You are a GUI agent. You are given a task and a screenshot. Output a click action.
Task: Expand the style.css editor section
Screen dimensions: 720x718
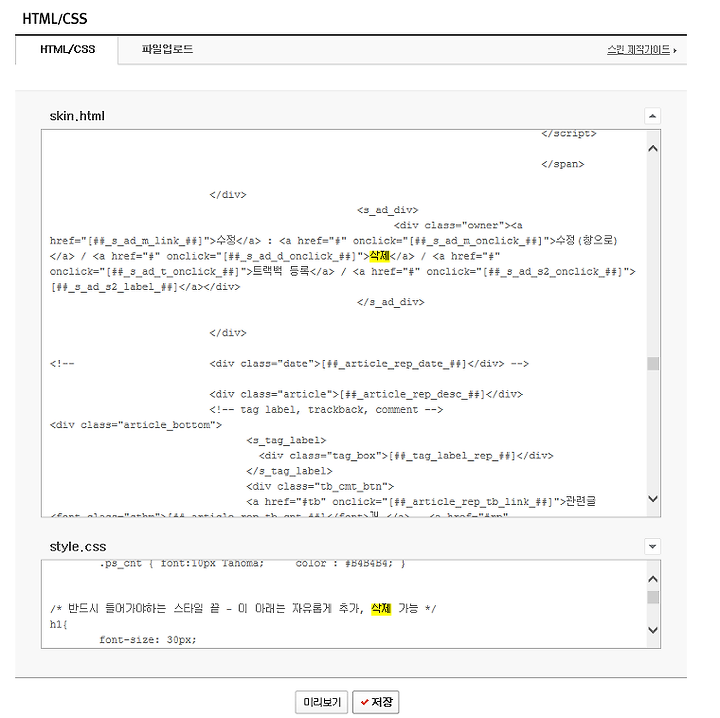pyautogui.click(x=652, y=546)
